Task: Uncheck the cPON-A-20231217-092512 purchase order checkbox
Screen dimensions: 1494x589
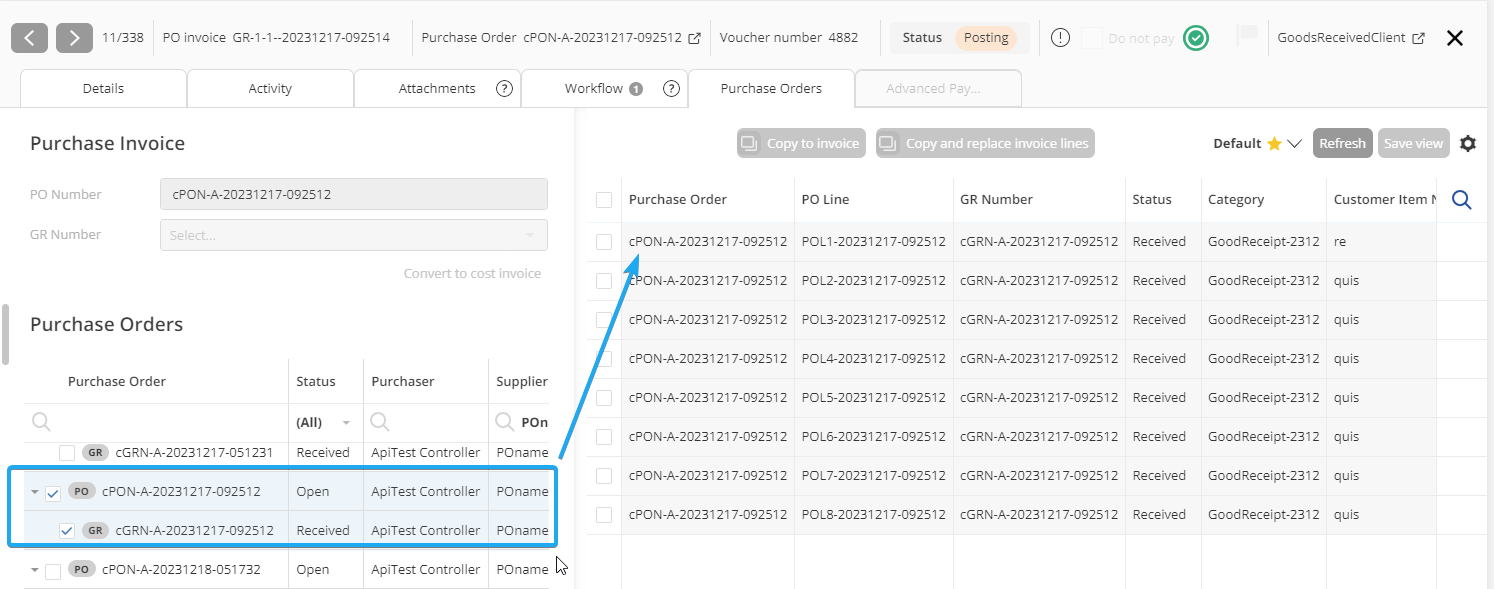Action: (54, 492)
